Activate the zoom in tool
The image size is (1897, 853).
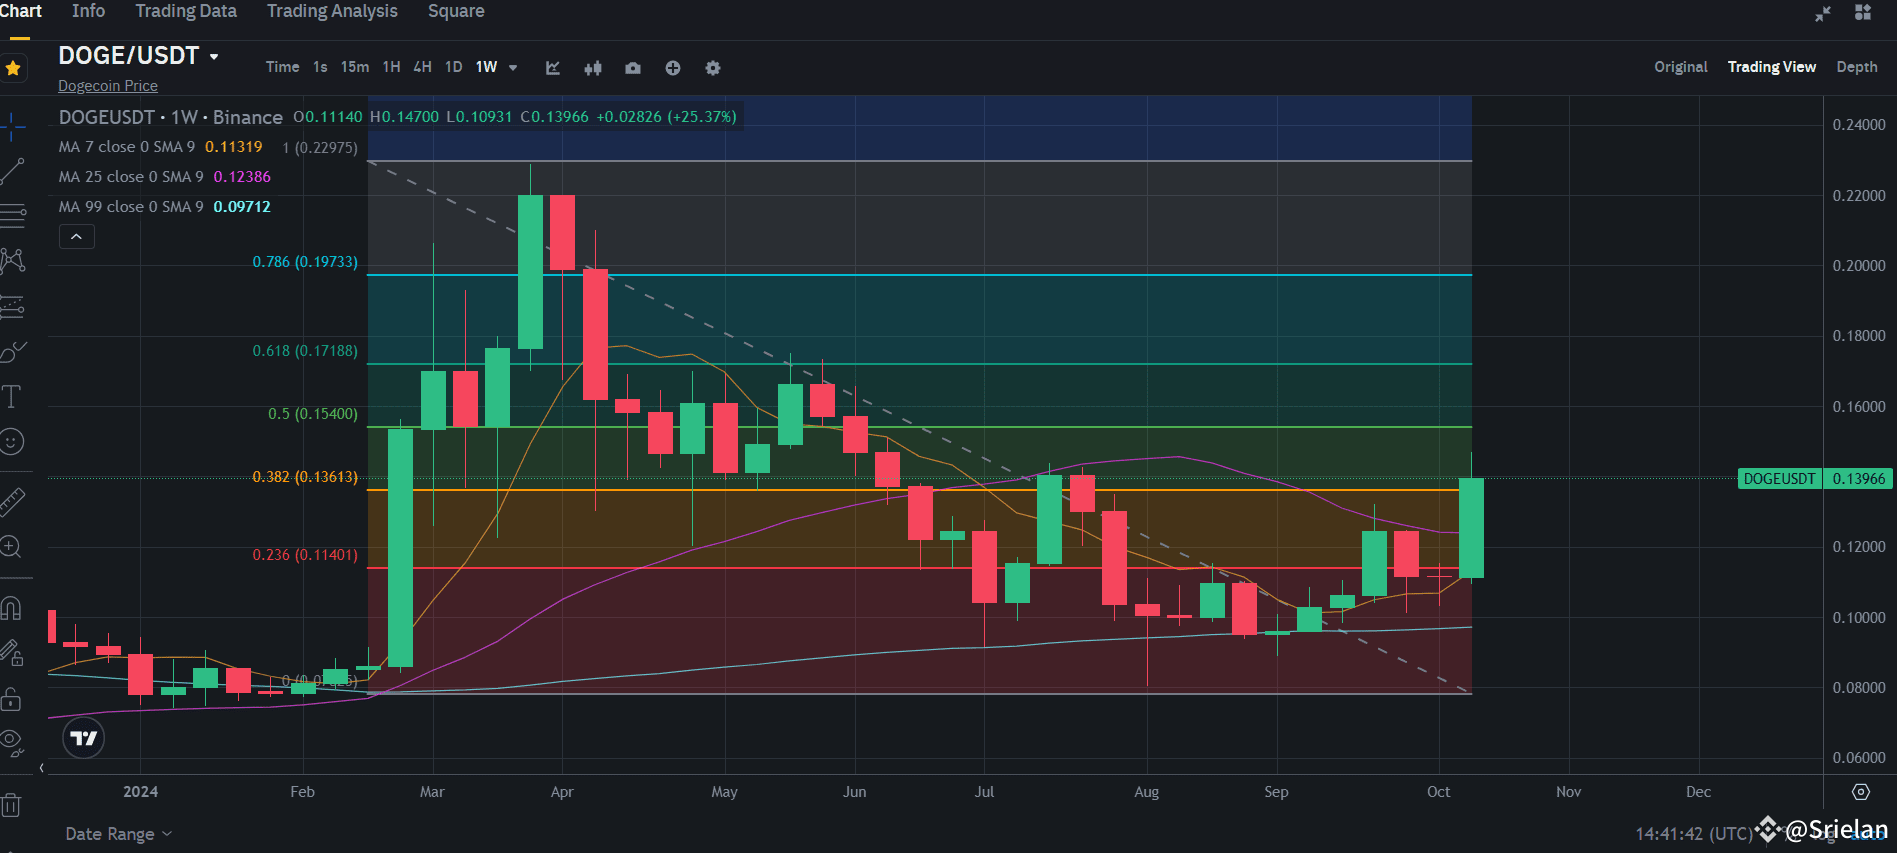13,547
